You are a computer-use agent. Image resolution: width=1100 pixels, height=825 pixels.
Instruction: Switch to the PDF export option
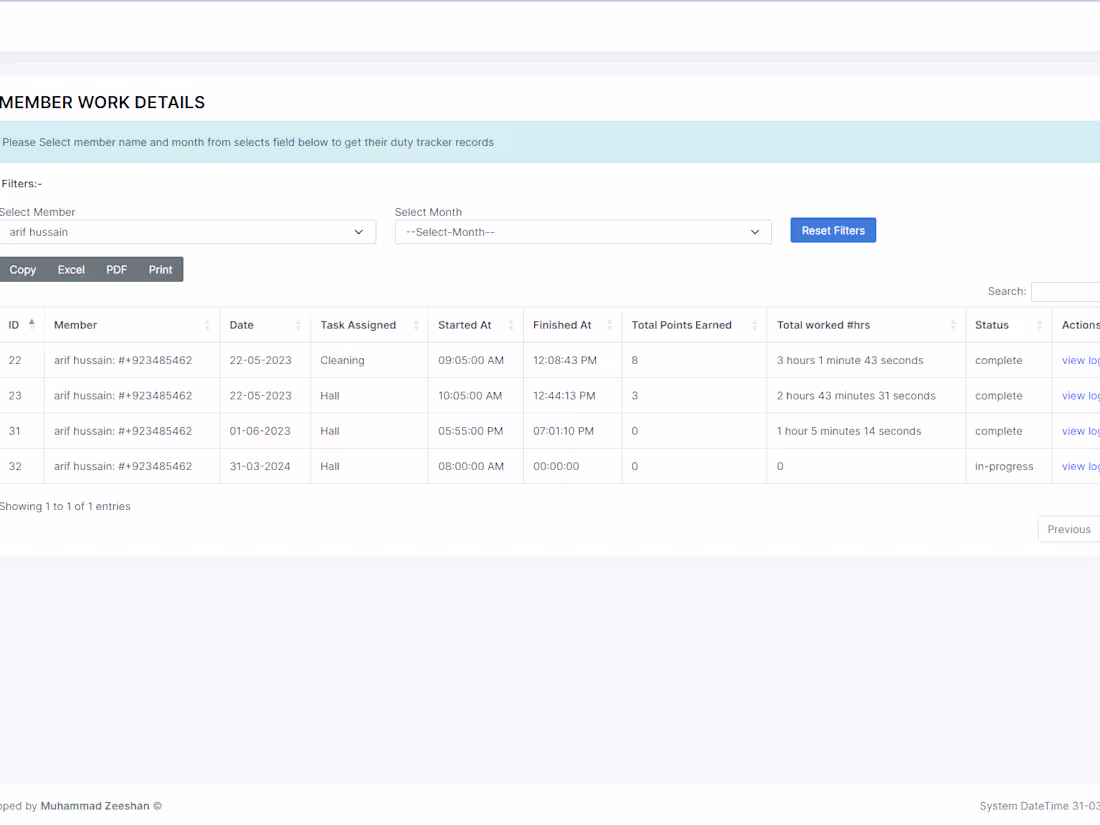(x=116, y=269)
